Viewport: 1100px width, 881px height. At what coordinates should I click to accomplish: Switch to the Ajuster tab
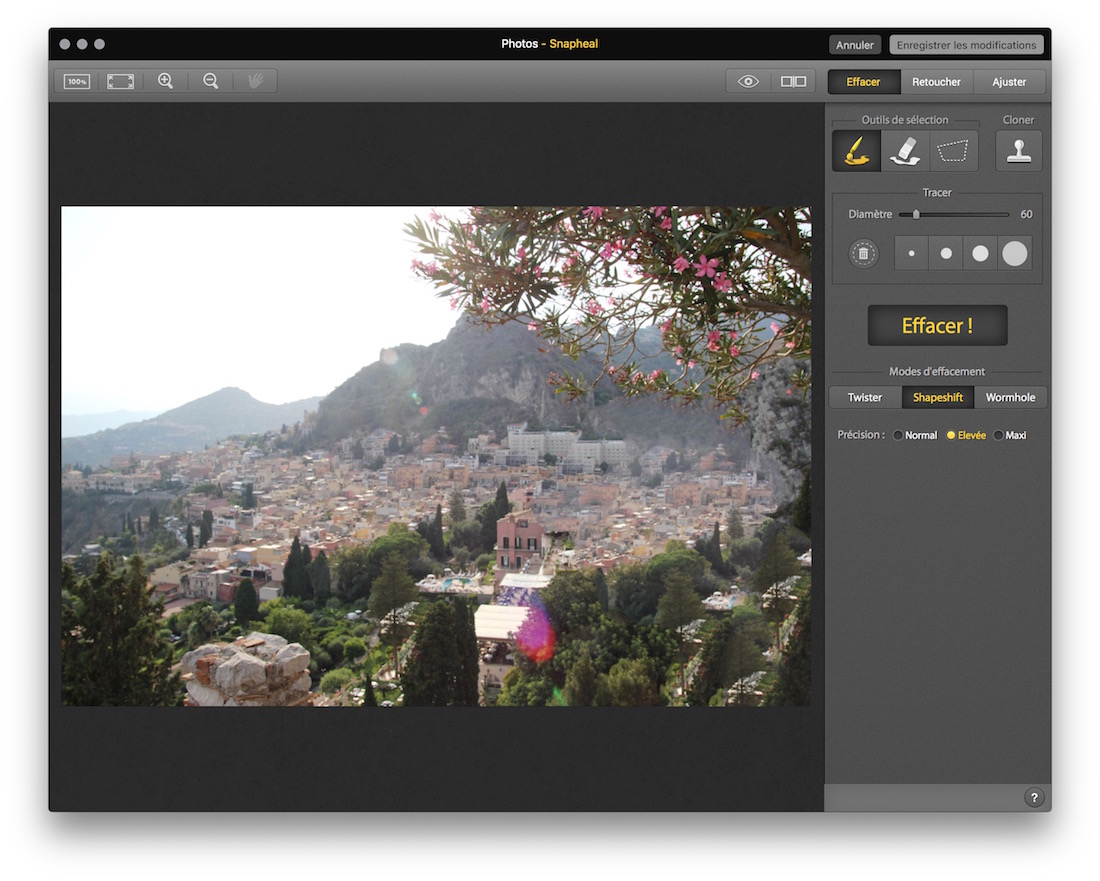point(1009,82)
